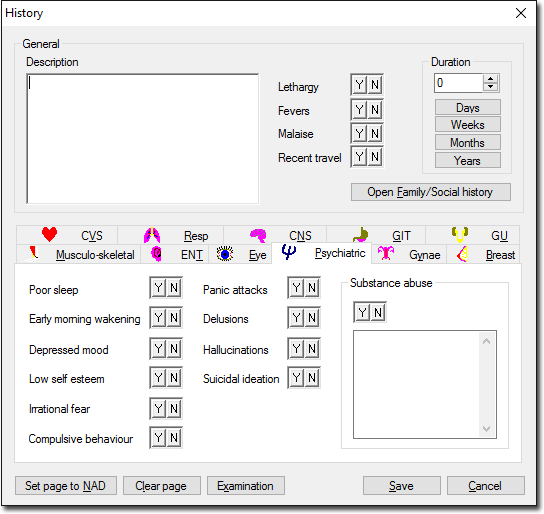Viewport: 544px width, 514px height.
Task: Click the ear ENT icon
Action: tap(156, 254)
